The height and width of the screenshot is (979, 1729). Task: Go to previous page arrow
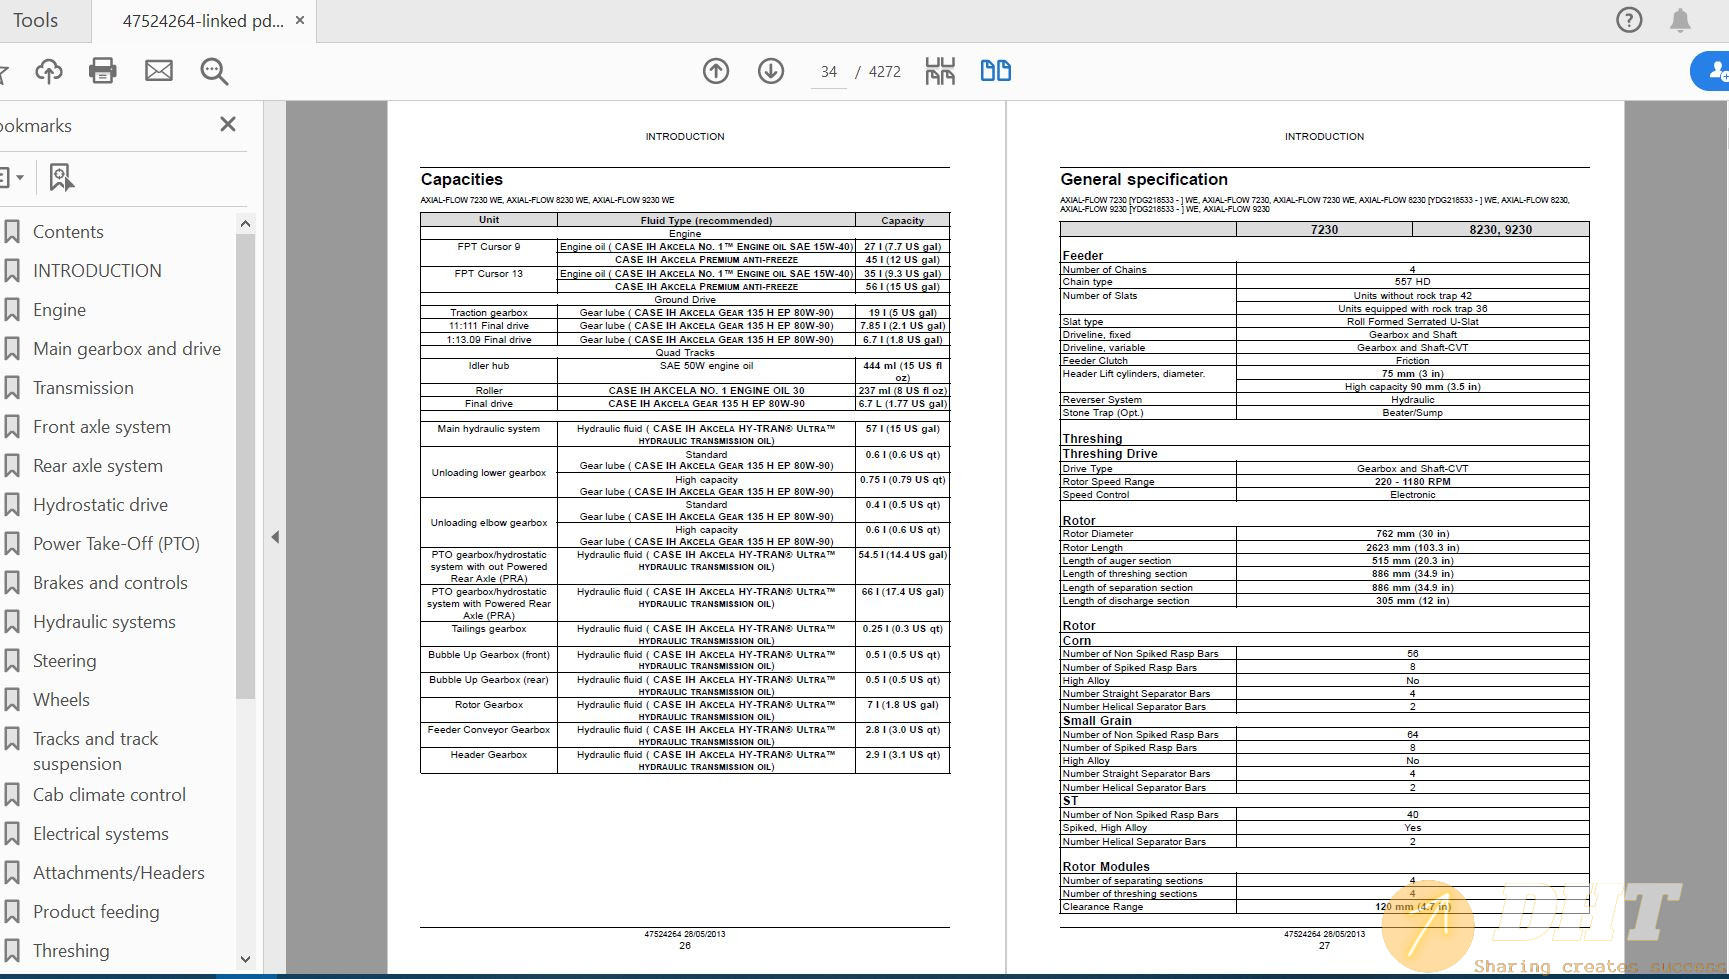coord(716,71)
